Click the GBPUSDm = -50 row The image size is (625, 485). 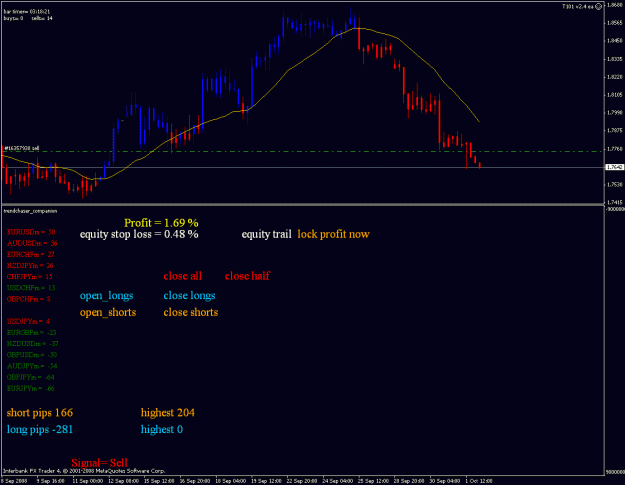(x=32, y=355)
